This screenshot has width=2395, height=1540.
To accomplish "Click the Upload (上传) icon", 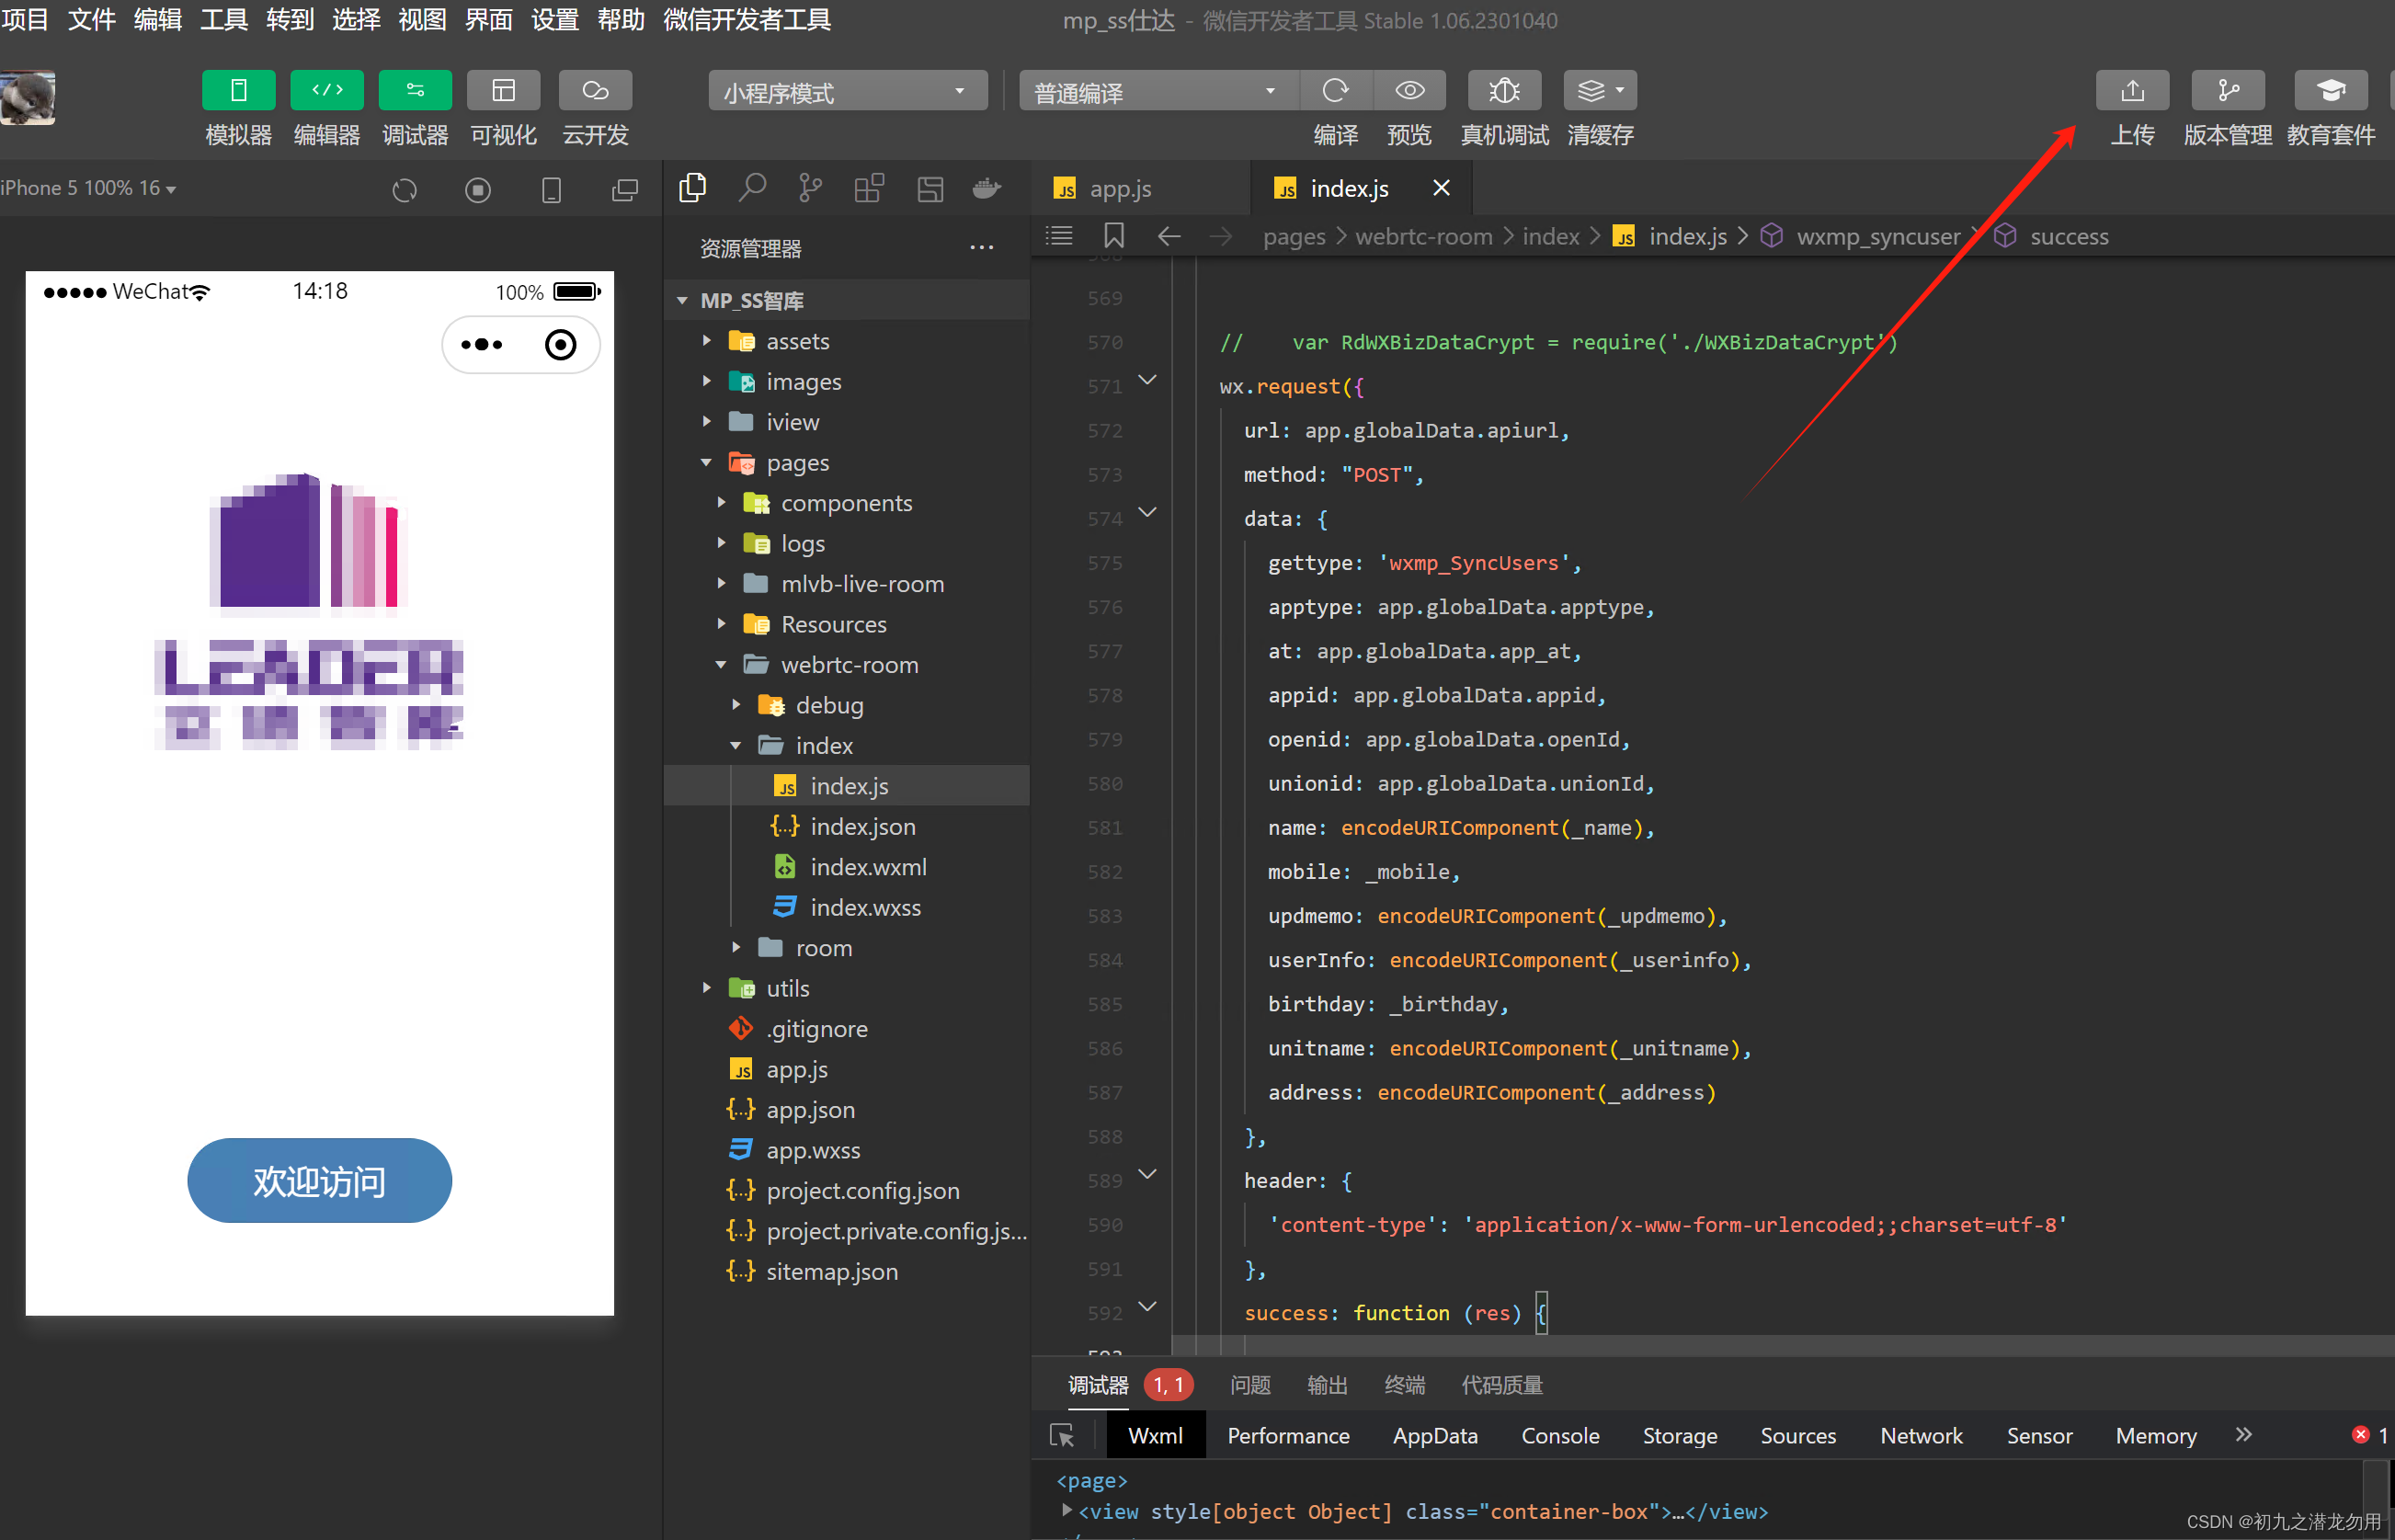I will pos(2131,91).
